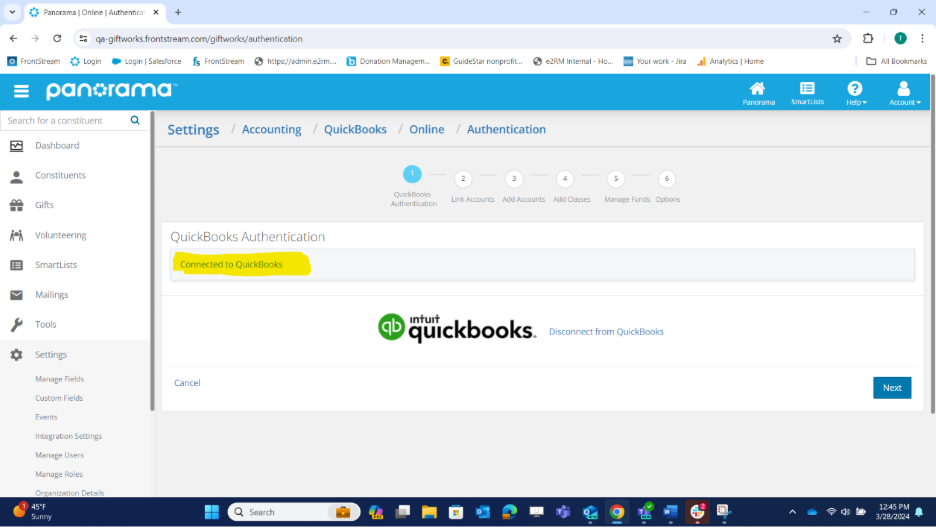Image resolution: width=936 pixels, height=528 pixels.
Task: Go to step 3 Add Accounts
Action: [514, 179]
